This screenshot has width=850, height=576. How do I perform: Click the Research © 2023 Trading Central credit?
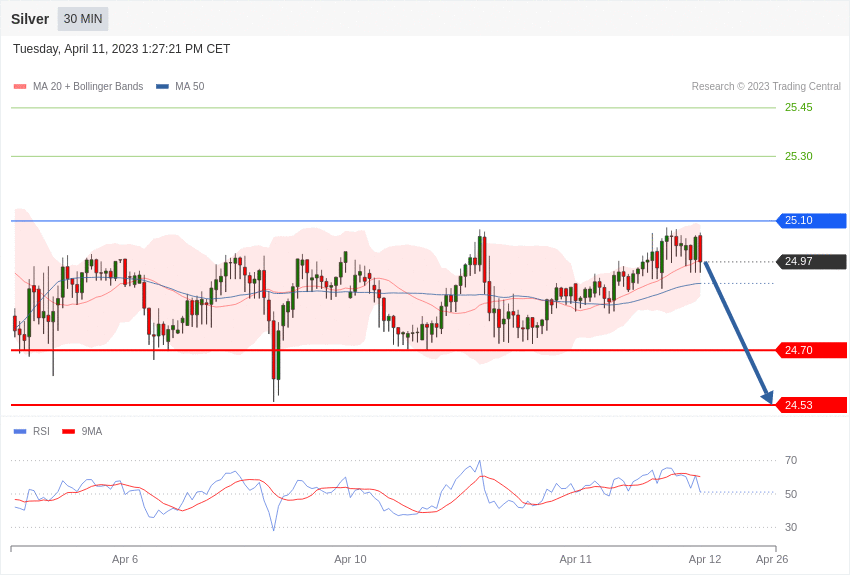pos(766,86)
